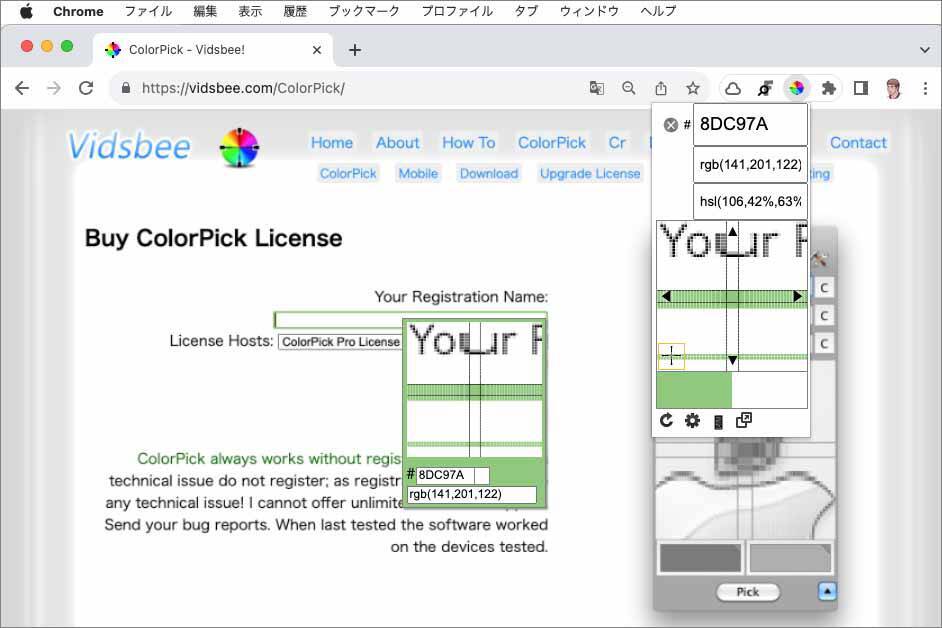Click the refresh icon in ColorPick popup
The height and width of the screenshot is (628, 942).
coord(667,421)
